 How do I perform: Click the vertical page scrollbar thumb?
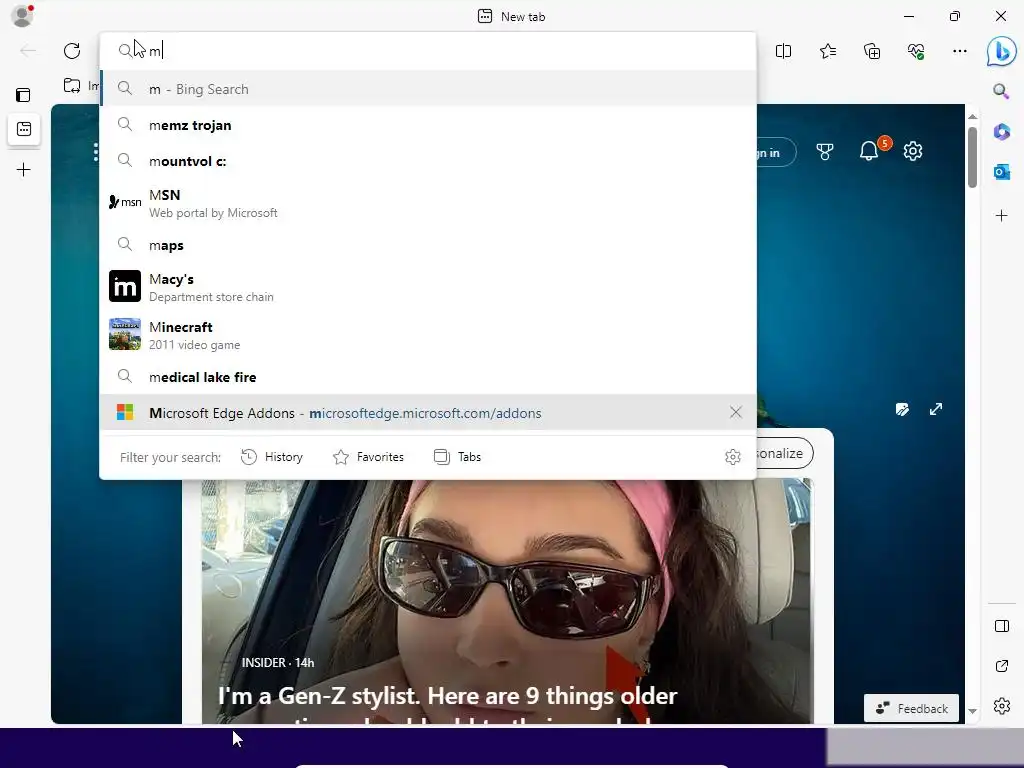[972, 157]
